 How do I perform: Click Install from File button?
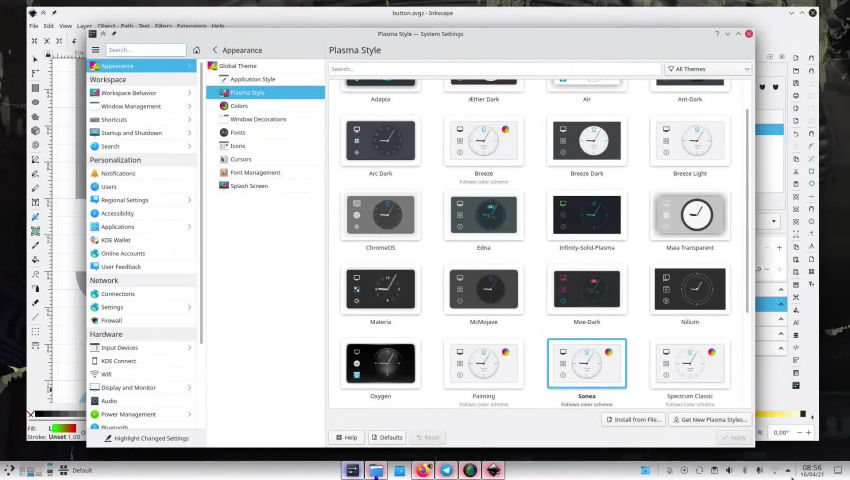point(634,420)
